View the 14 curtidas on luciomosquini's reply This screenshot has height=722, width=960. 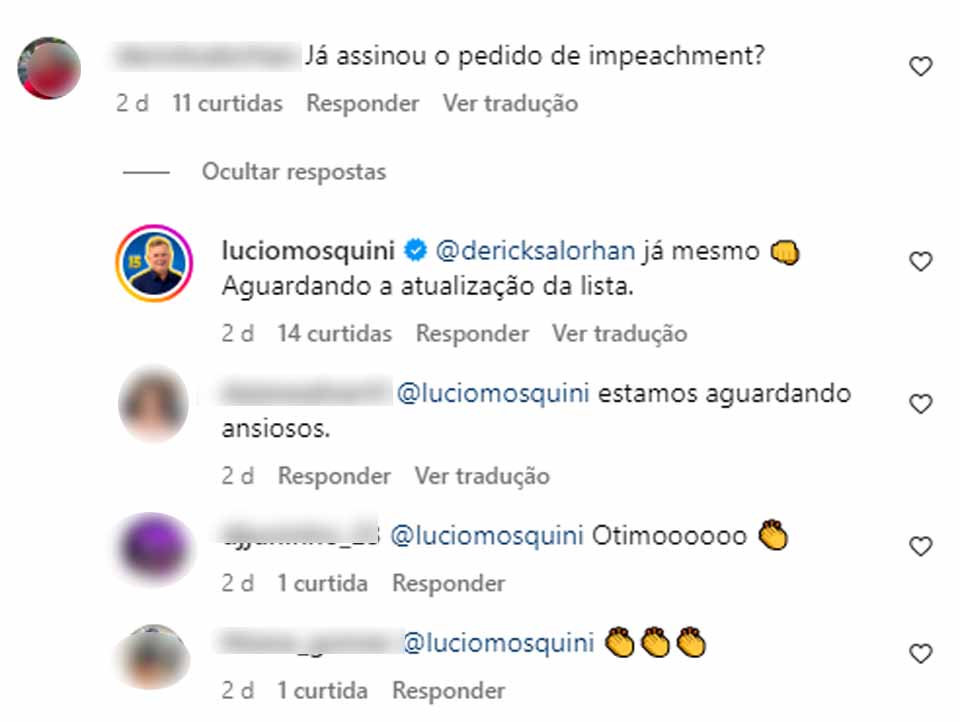334,334
